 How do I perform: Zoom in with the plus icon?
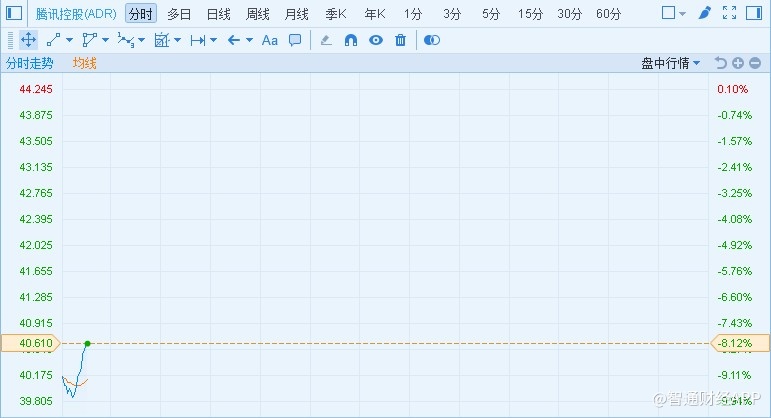pyautogui.click(x=738, y=63)
